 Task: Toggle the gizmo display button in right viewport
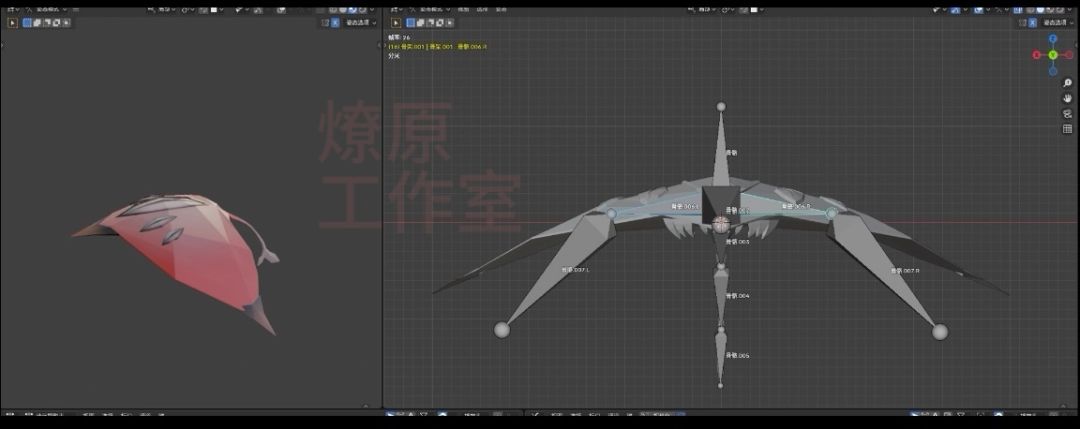point(955,10)
